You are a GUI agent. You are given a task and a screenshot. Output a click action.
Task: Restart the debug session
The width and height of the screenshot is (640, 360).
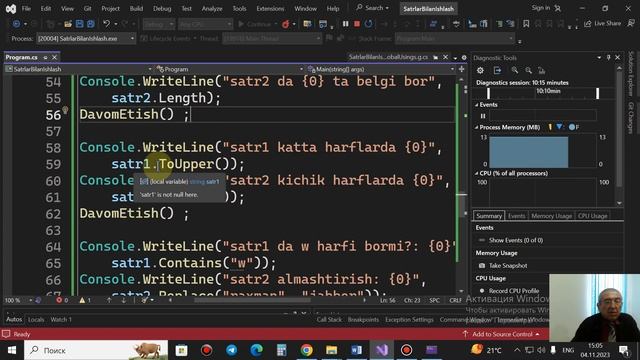pos(369,24)
